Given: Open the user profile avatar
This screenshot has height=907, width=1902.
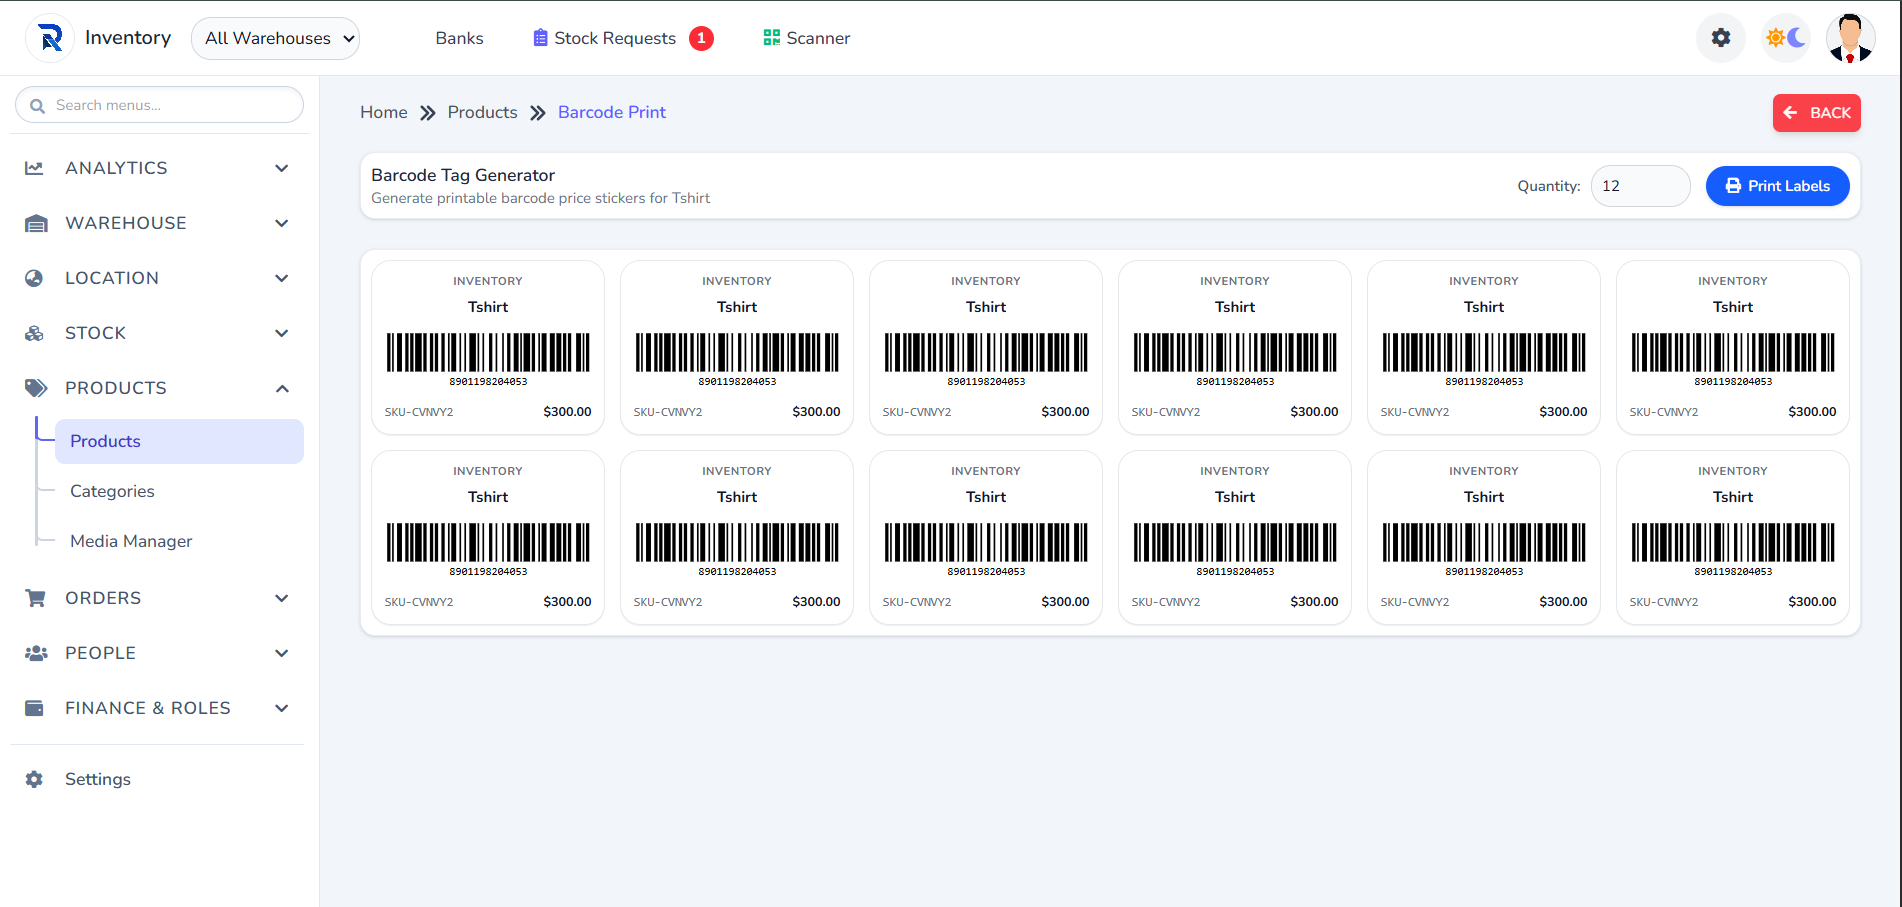Looking at the screenshot, I should 1850,38.
